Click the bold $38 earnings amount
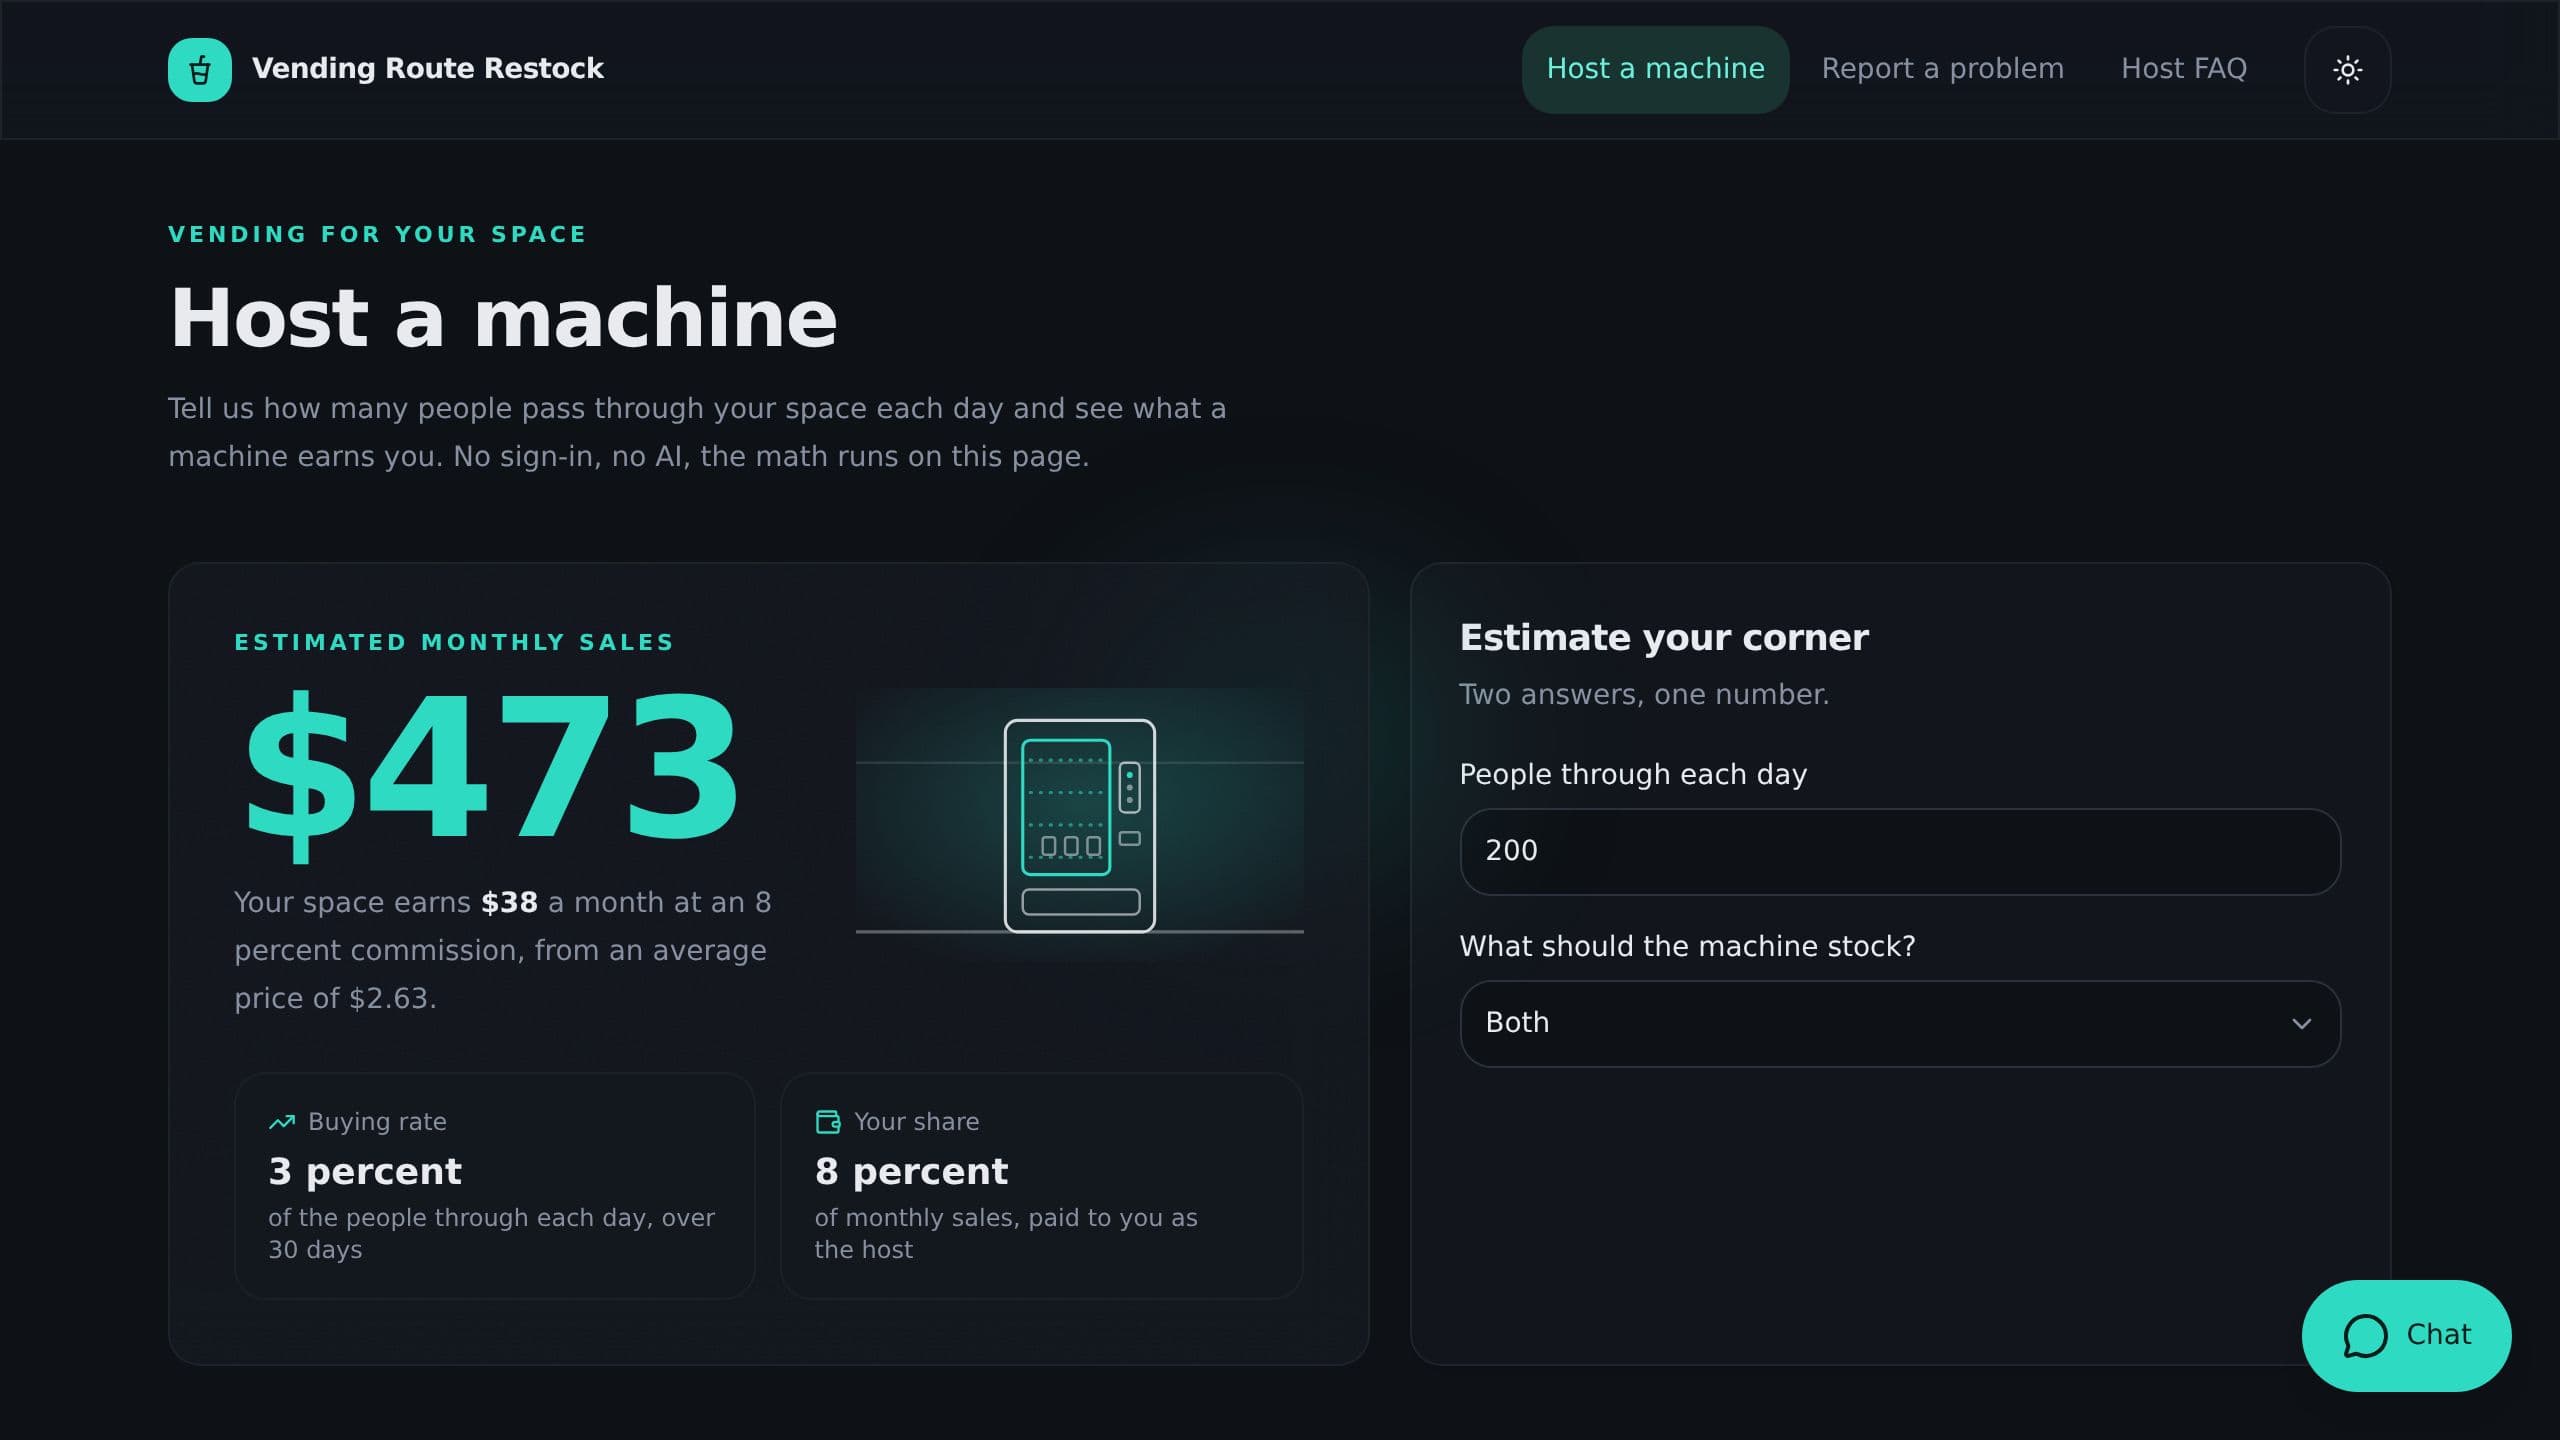2560x1440 pixels. tap(509, 903)
